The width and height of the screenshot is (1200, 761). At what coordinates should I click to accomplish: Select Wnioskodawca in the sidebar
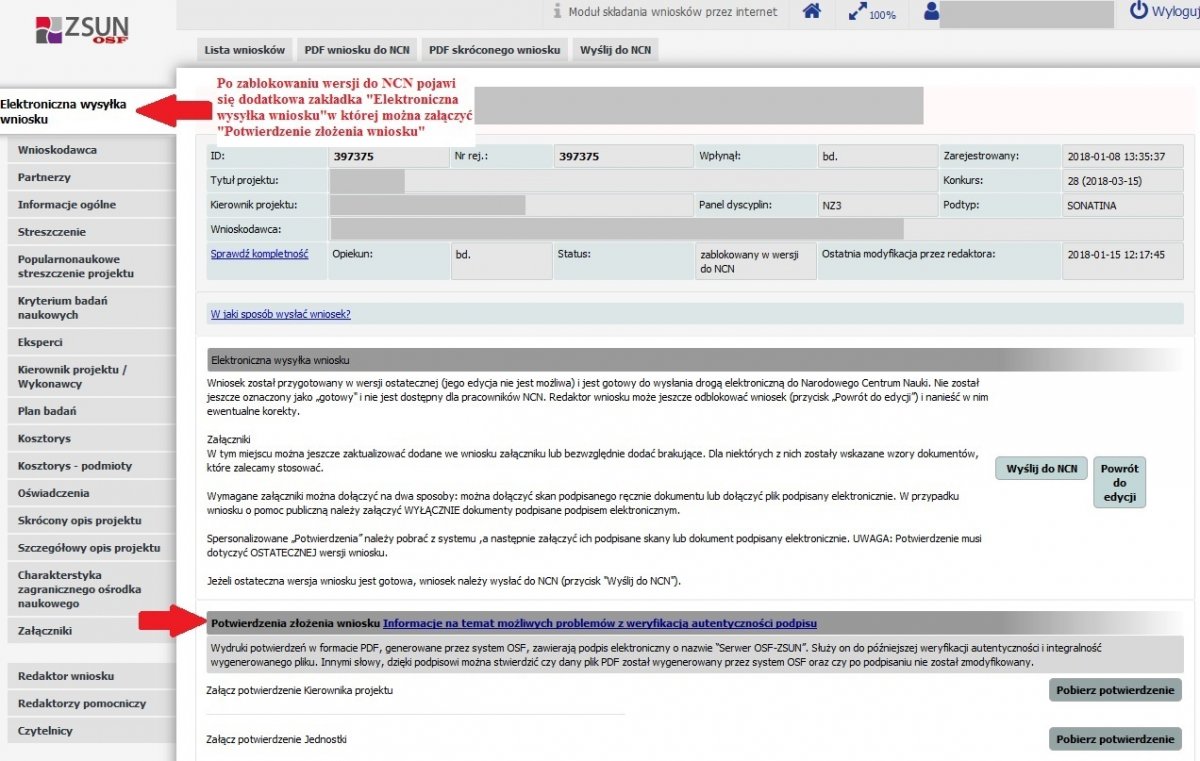[91, 150]
